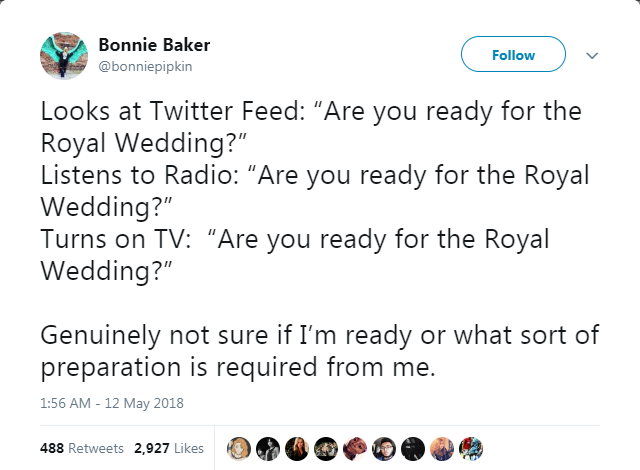The image size is (640, 470).
Task: View the 488 Retweets list
Action: pyautogui.click(x=81, y=449)
